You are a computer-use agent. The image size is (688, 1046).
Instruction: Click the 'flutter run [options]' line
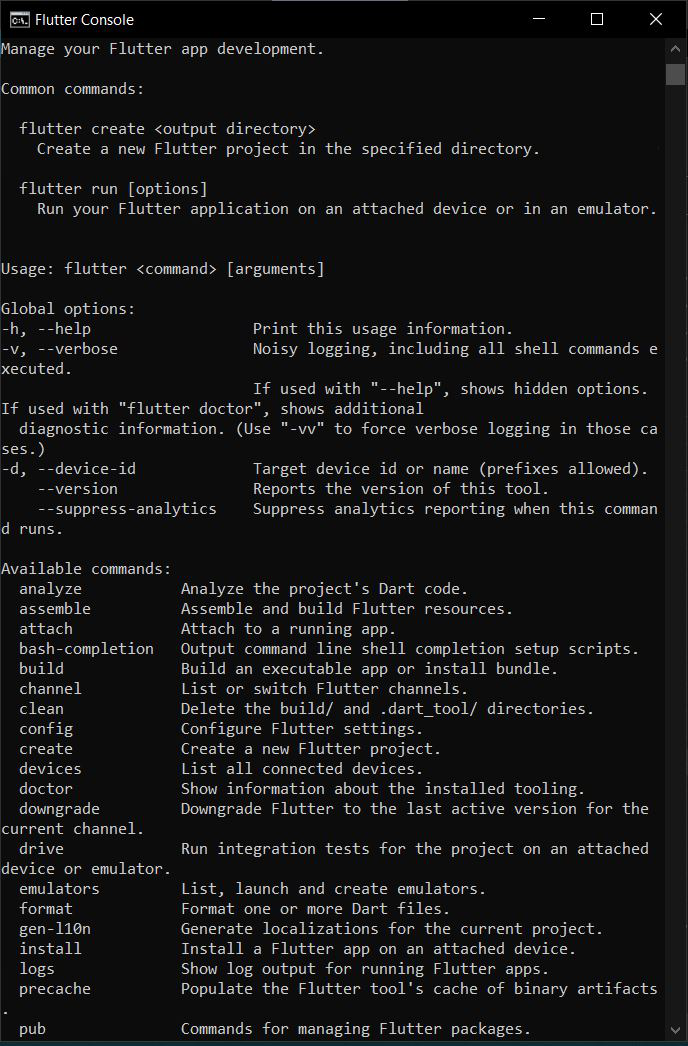click(x=113, y=189)
